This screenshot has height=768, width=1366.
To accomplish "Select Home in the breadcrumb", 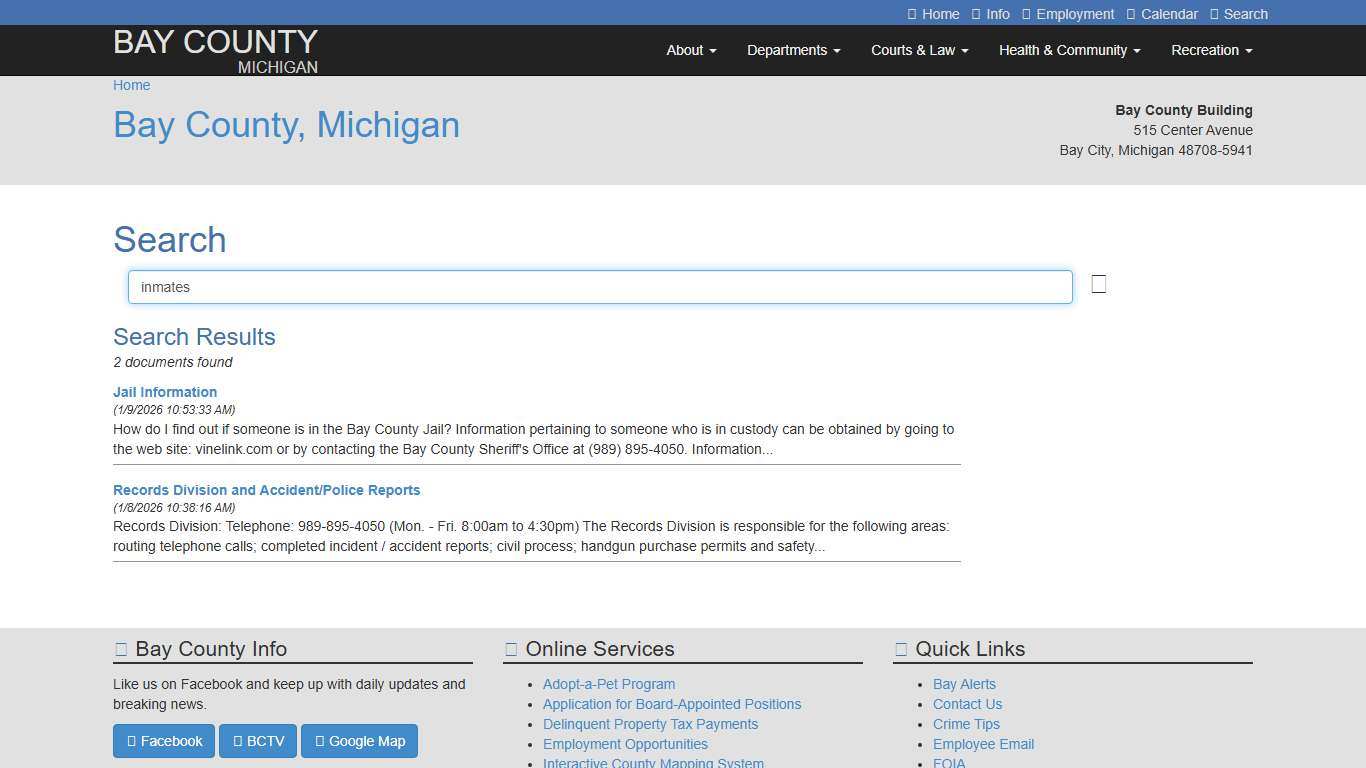I will pyautogui.click(x=131, y=85).
